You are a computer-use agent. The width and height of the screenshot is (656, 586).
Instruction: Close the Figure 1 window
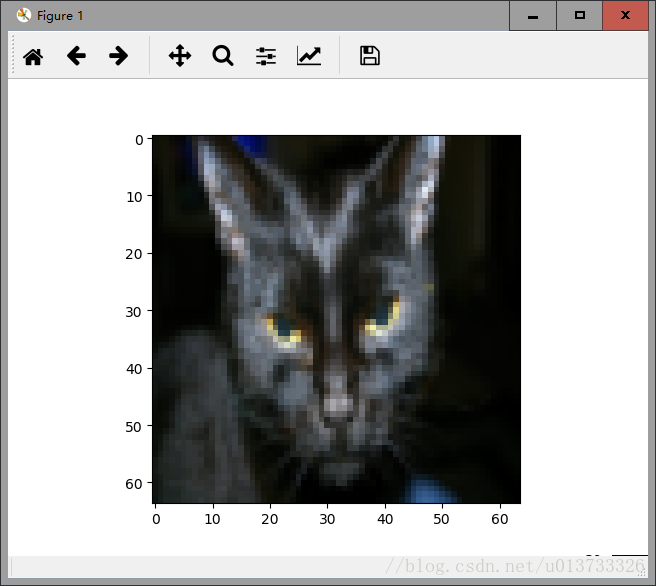[625, 15]
